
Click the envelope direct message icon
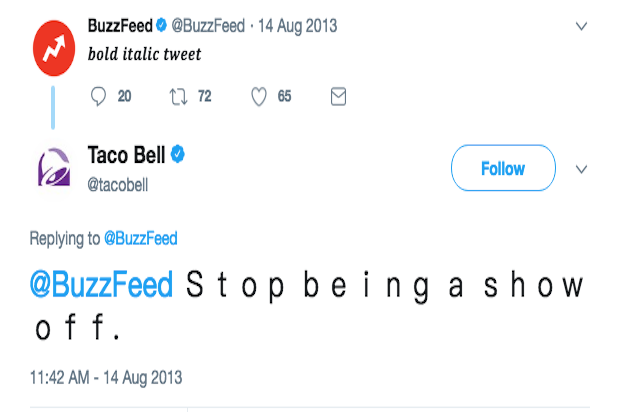pos(338,96)
